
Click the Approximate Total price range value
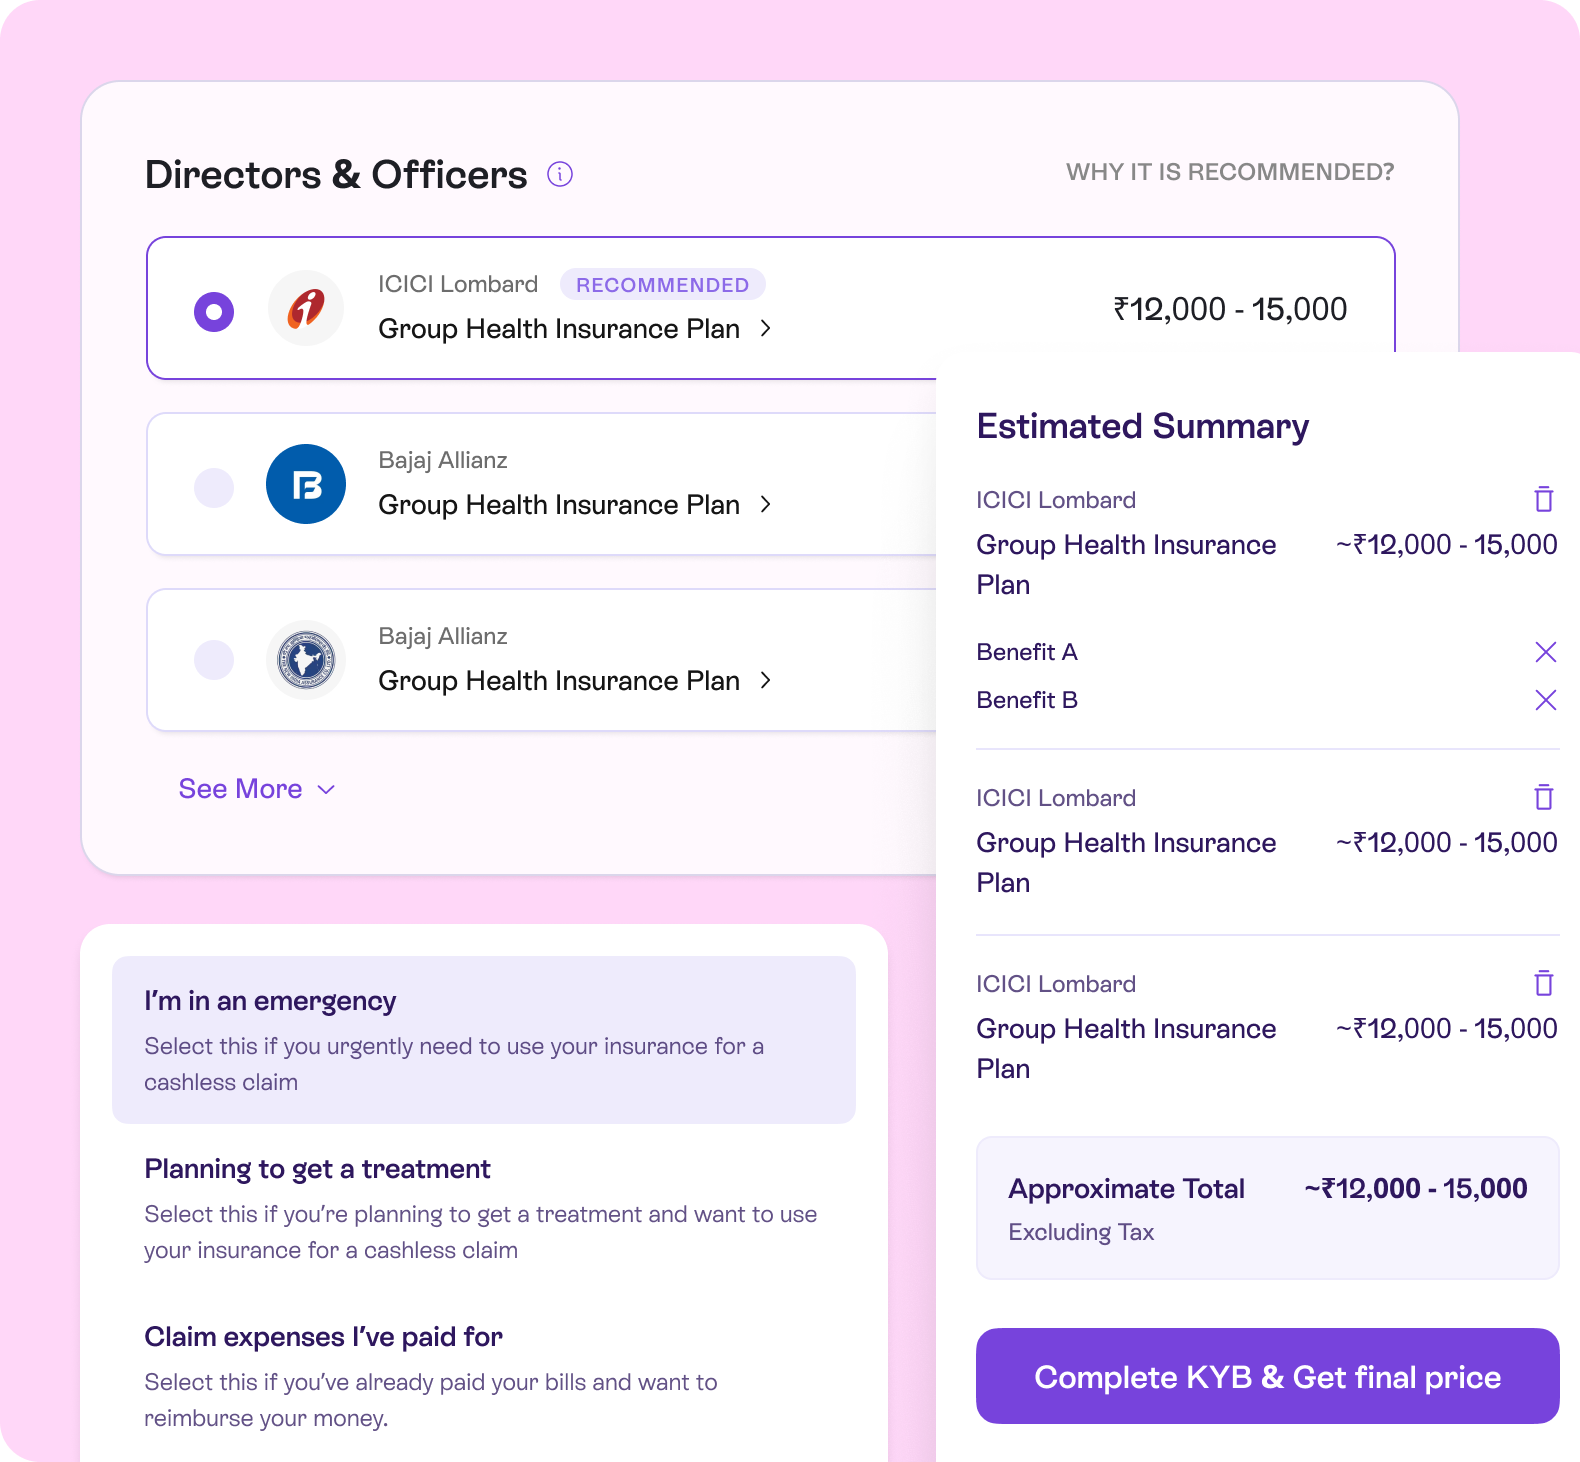(1416, 1188)
